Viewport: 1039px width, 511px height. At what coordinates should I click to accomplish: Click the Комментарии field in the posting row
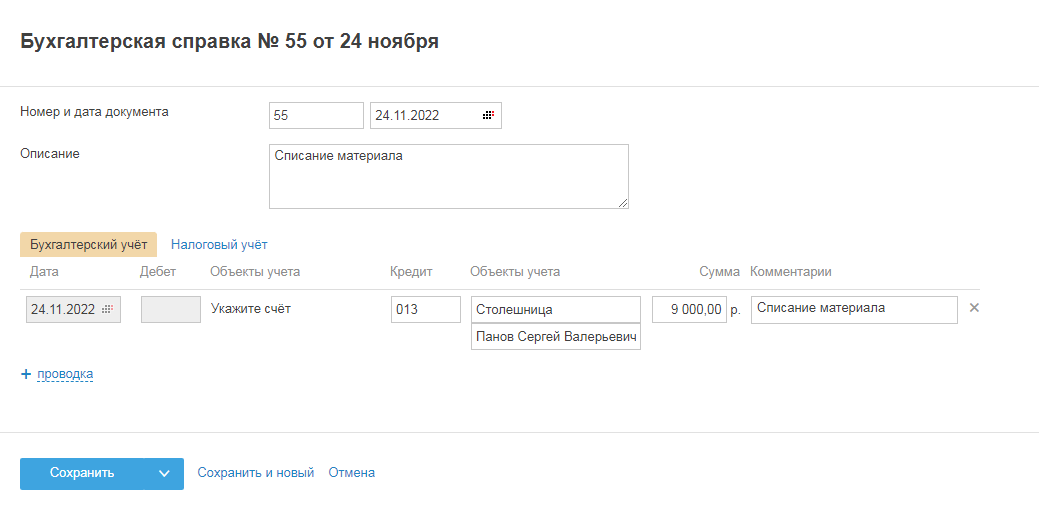[853, 310]
